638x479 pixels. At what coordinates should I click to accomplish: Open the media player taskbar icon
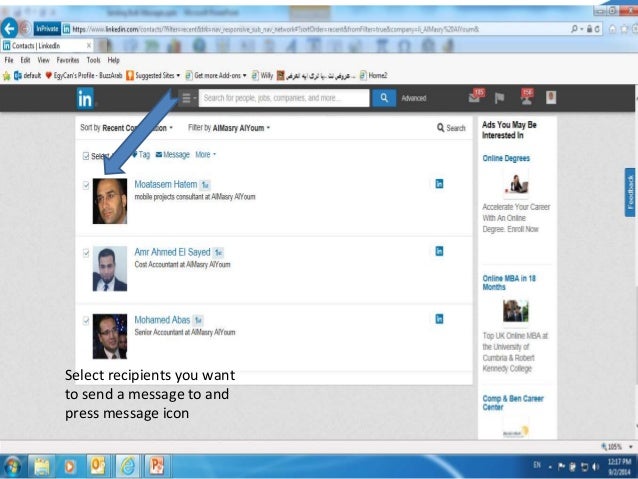(x=70, y=466)
